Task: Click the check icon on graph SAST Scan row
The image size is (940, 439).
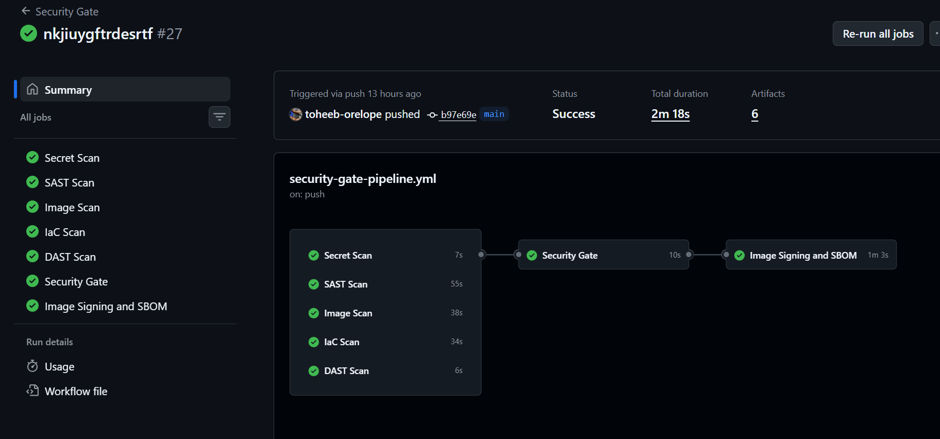Action: pos(313,284)
